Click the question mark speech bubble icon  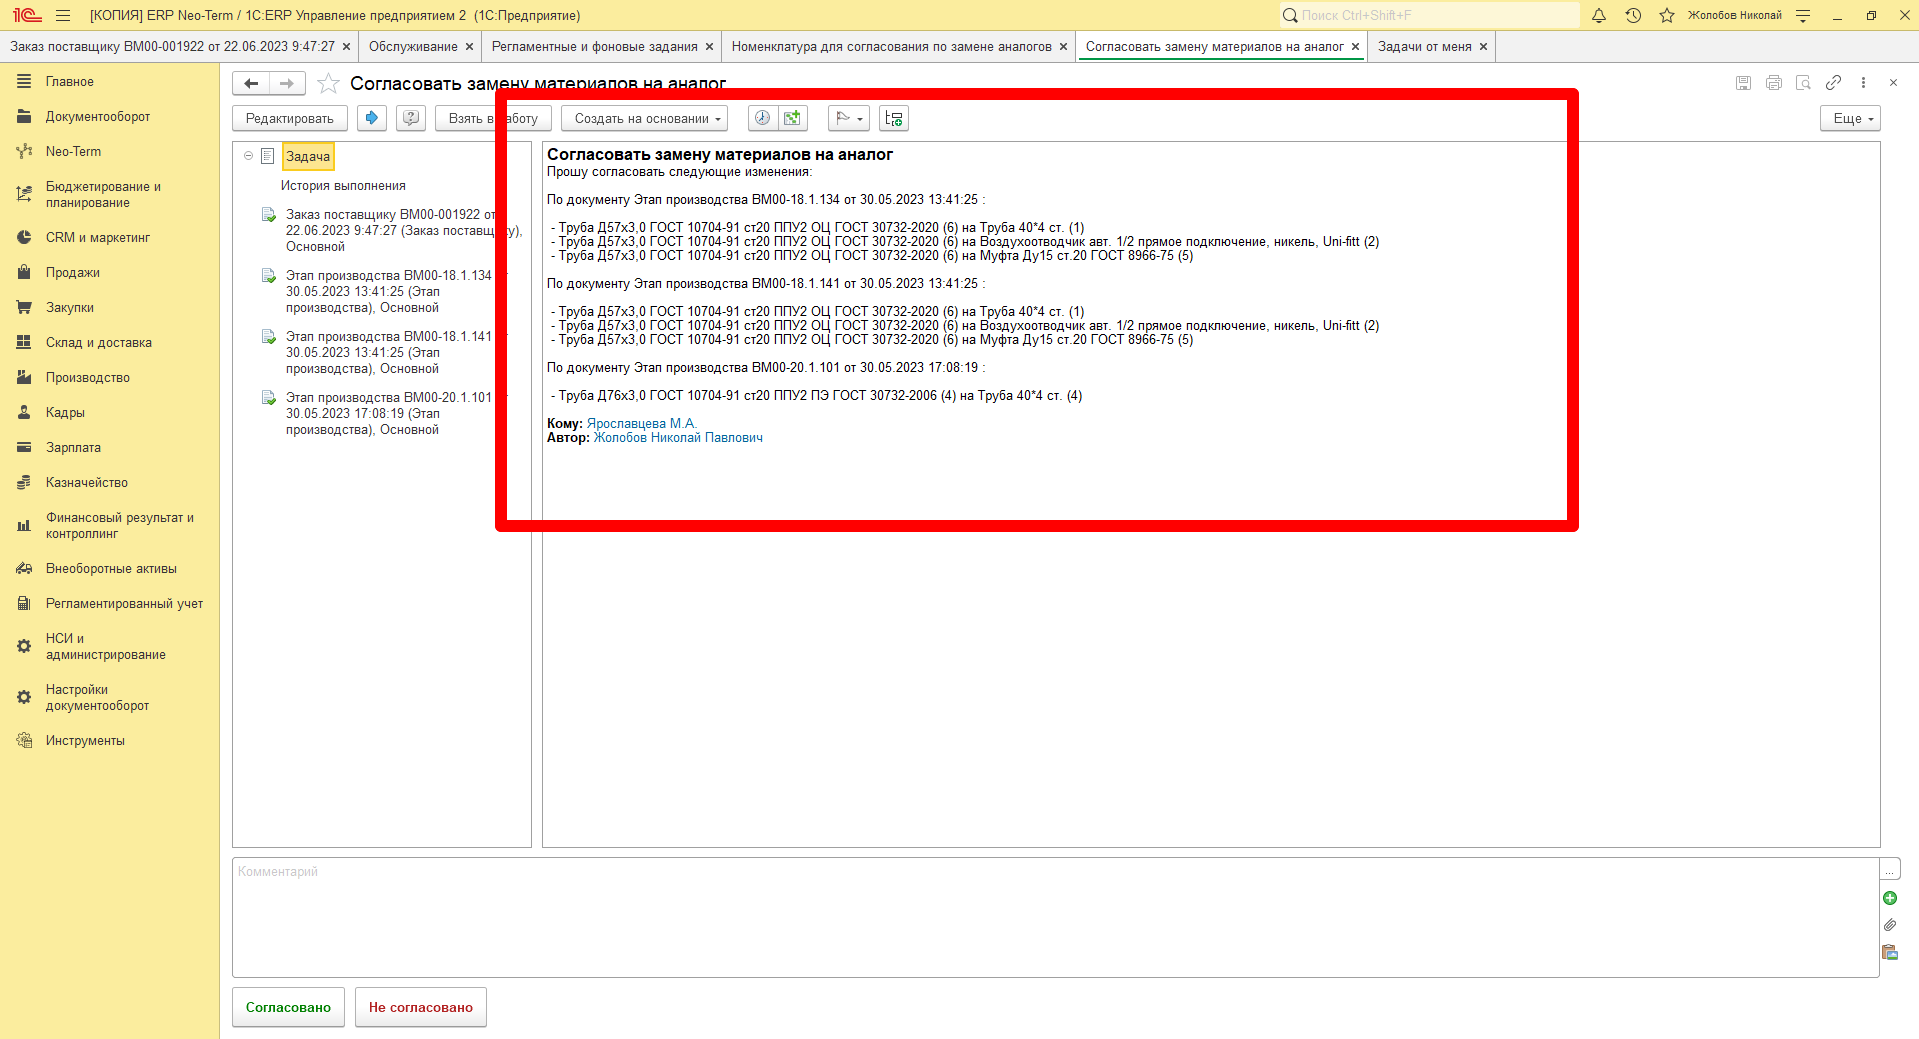pos(411,118)
